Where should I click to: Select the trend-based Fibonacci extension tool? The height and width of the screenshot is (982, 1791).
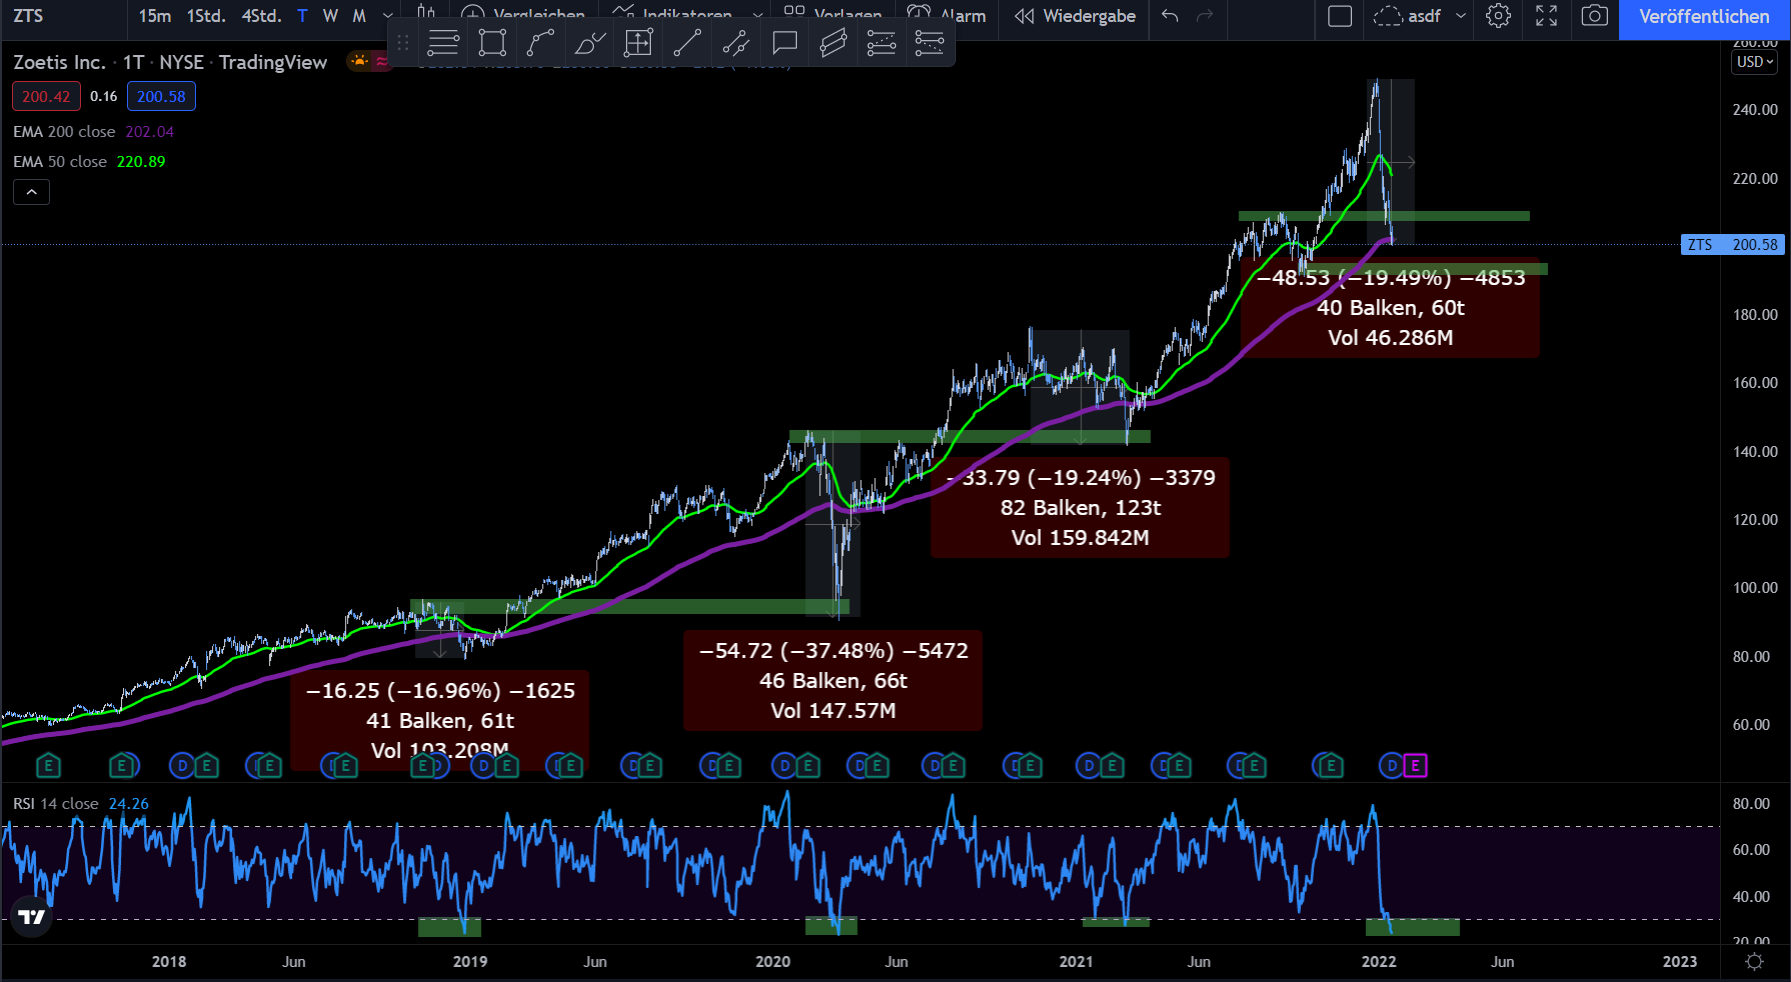pos(929,43)
